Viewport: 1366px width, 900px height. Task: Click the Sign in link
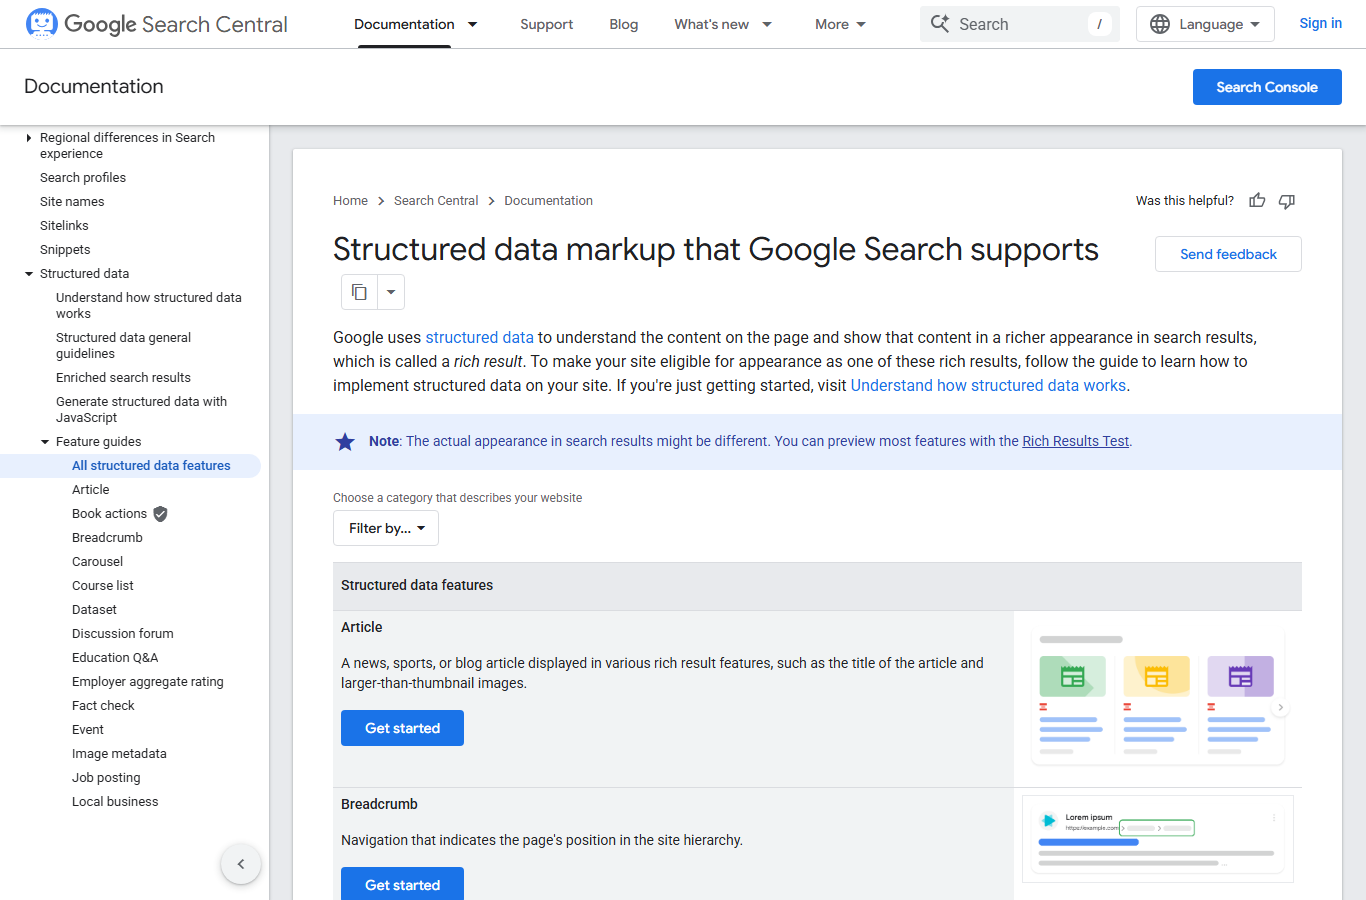pyautogui.click(x=1320, y=23)
